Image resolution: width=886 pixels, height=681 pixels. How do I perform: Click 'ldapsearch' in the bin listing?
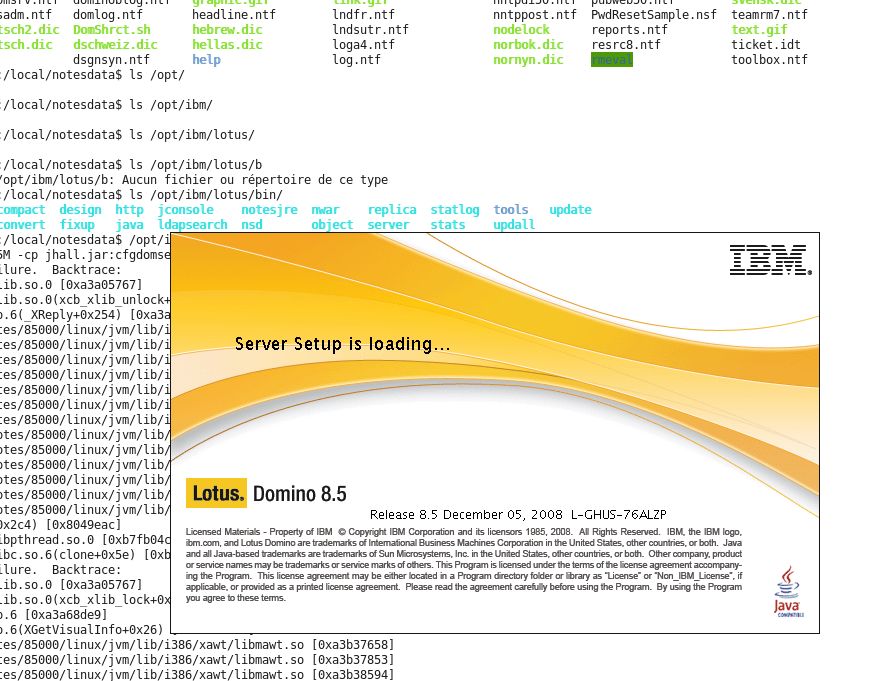click(x=192, y=225)
